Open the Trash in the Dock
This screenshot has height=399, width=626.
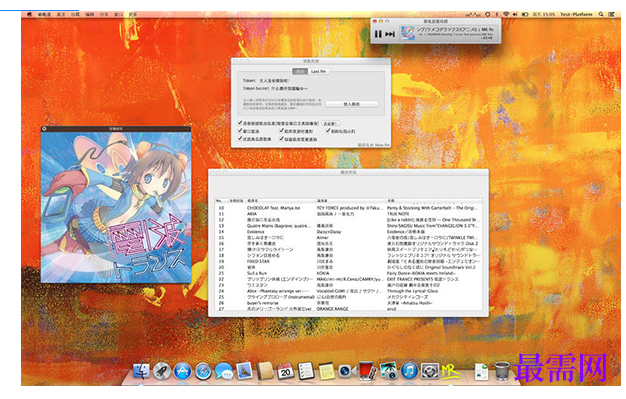(x=502, y=371)
